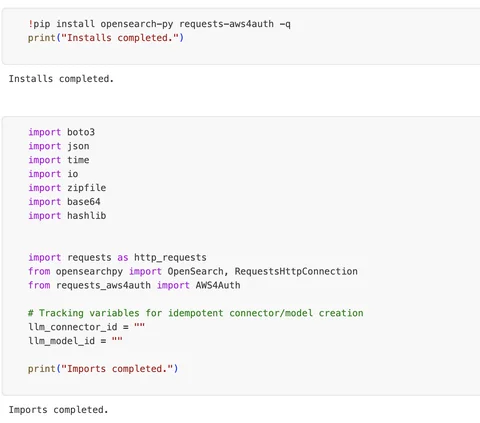Click the print "Imports completed." code line
This screenshot has width=480, height=423.
coord(103,369)
